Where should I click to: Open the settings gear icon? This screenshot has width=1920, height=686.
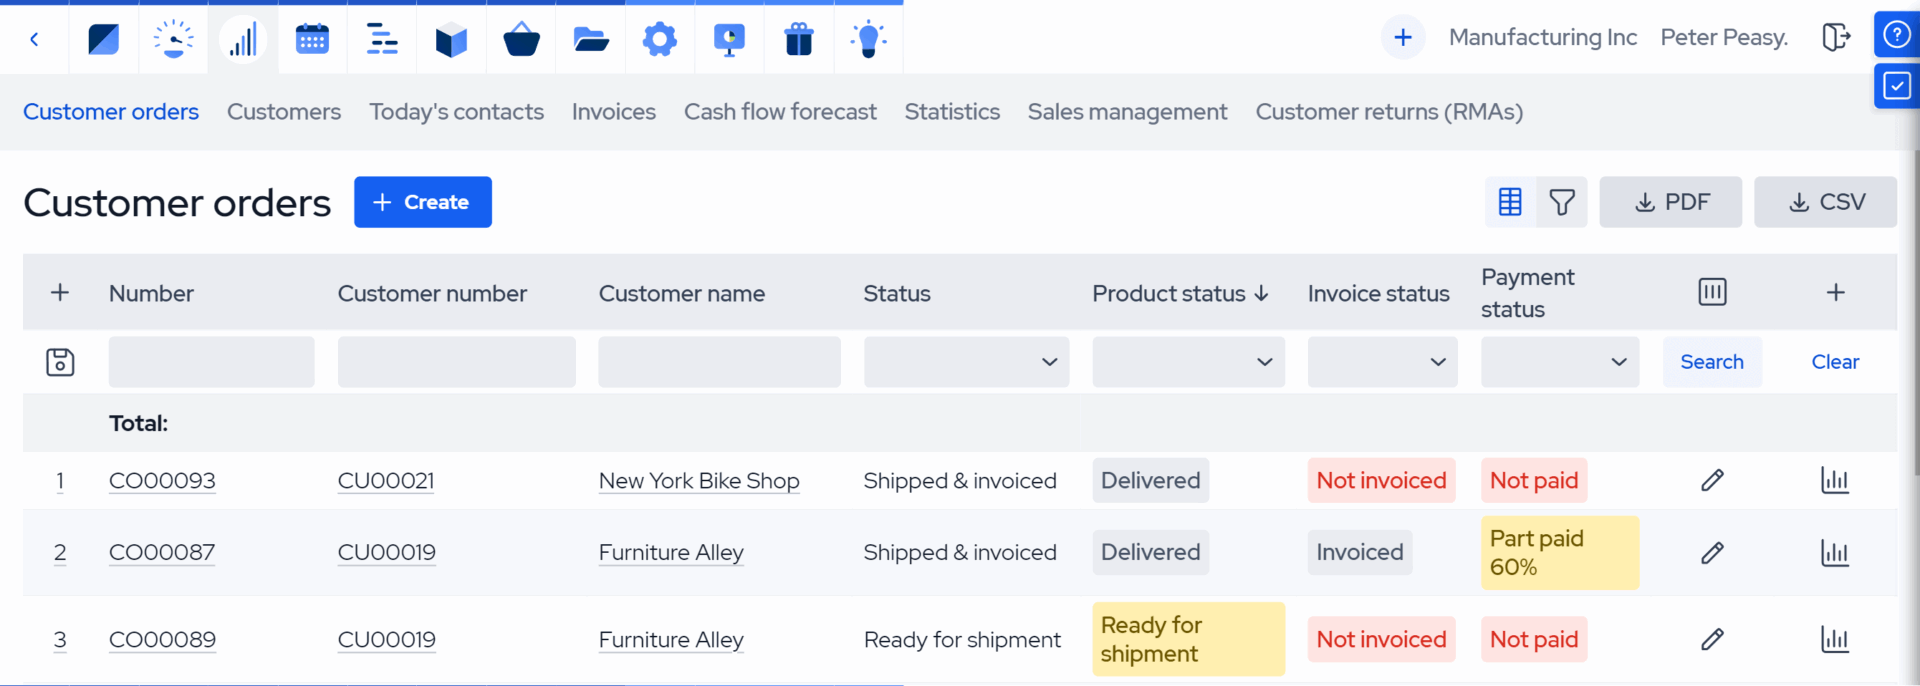pos(659,39)
